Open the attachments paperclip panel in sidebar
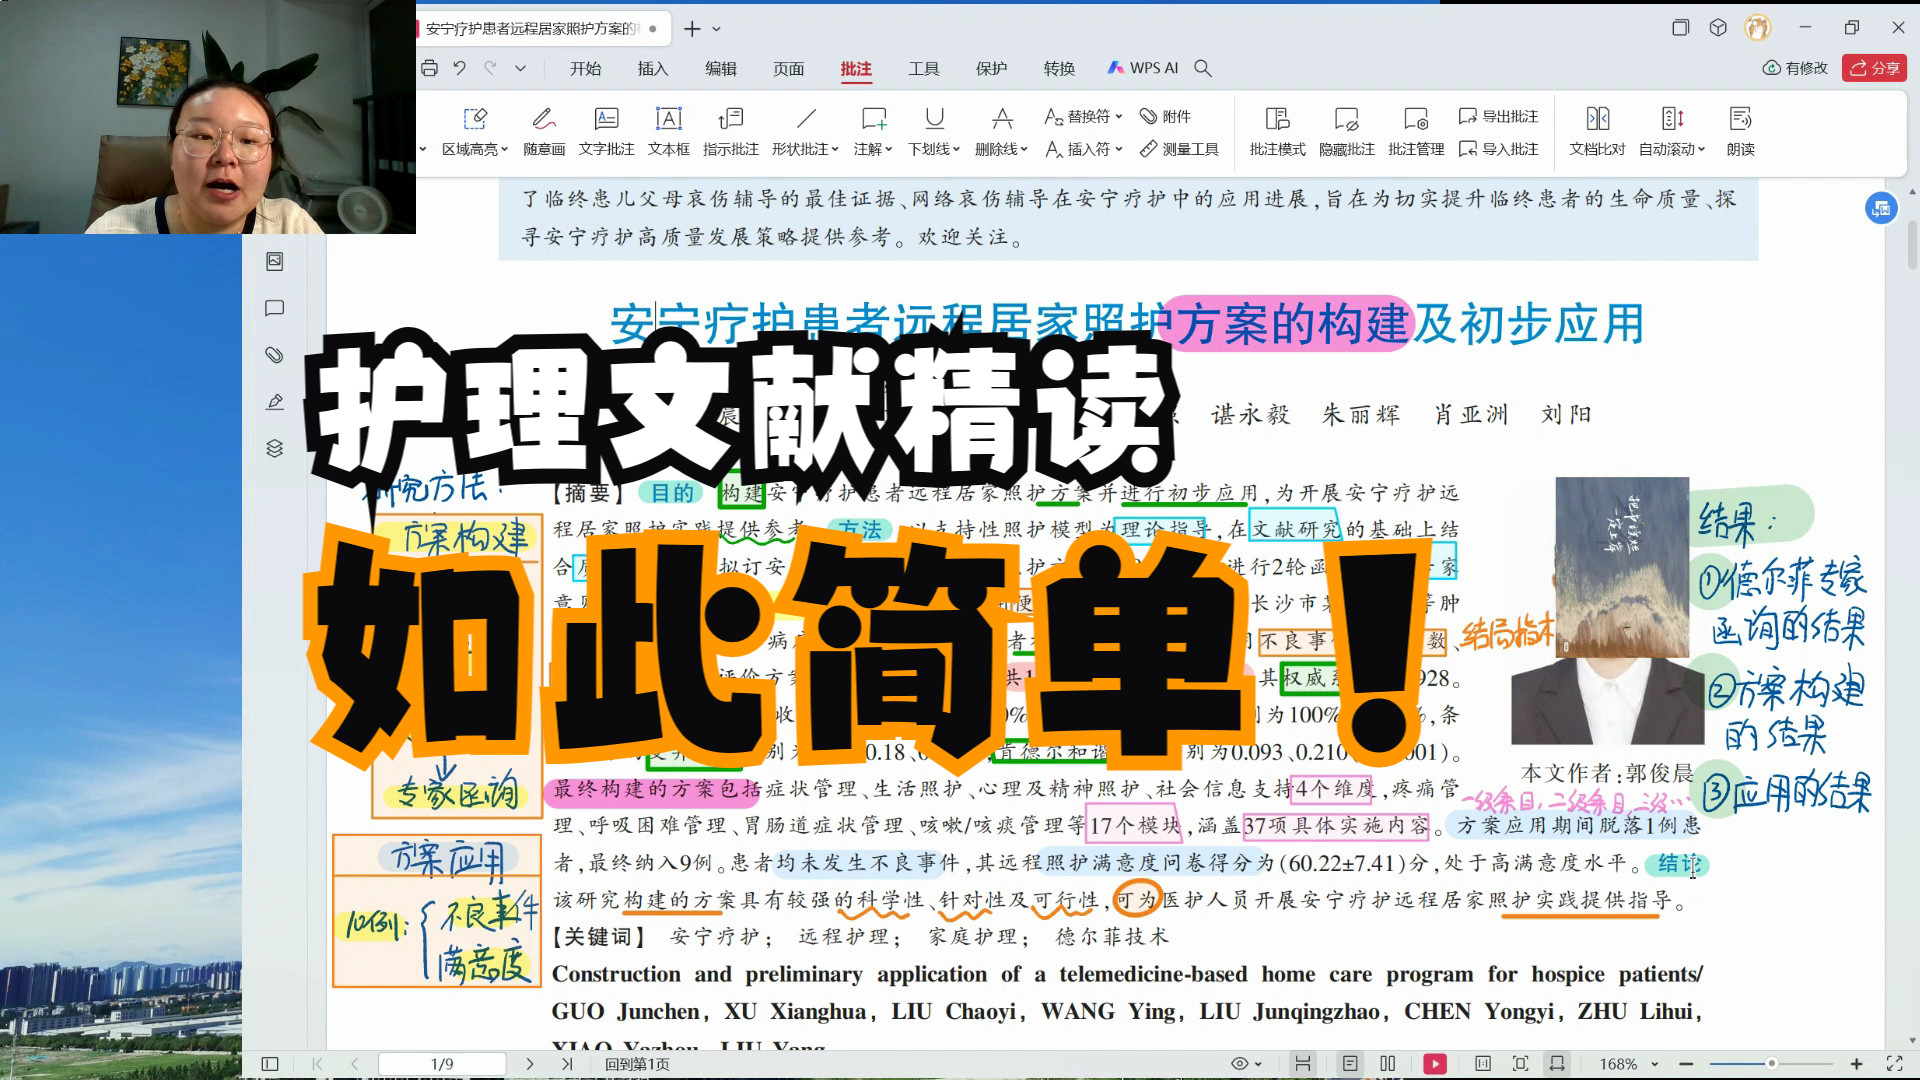The height and width of the screenshot is (1080, 1920). [275, 355]
